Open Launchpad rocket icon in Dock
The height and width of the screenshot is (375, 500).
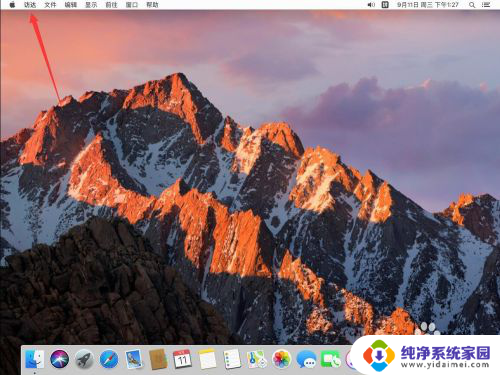click(x=84, y=359)
